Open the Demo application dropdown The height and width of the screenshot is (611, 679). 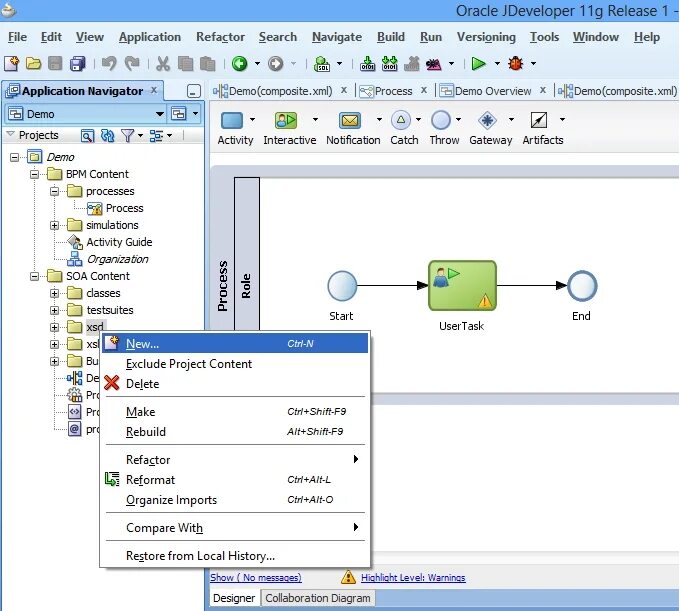160,114
